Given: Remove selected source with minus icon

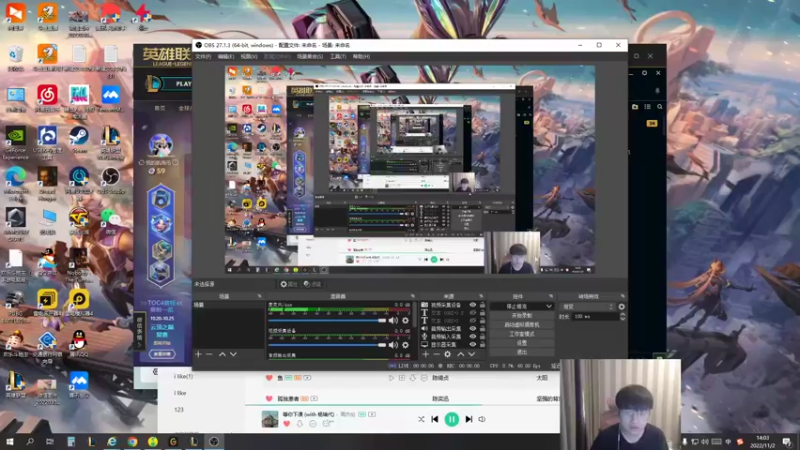Looking at the screenshot, I should (x=436, y=354).
